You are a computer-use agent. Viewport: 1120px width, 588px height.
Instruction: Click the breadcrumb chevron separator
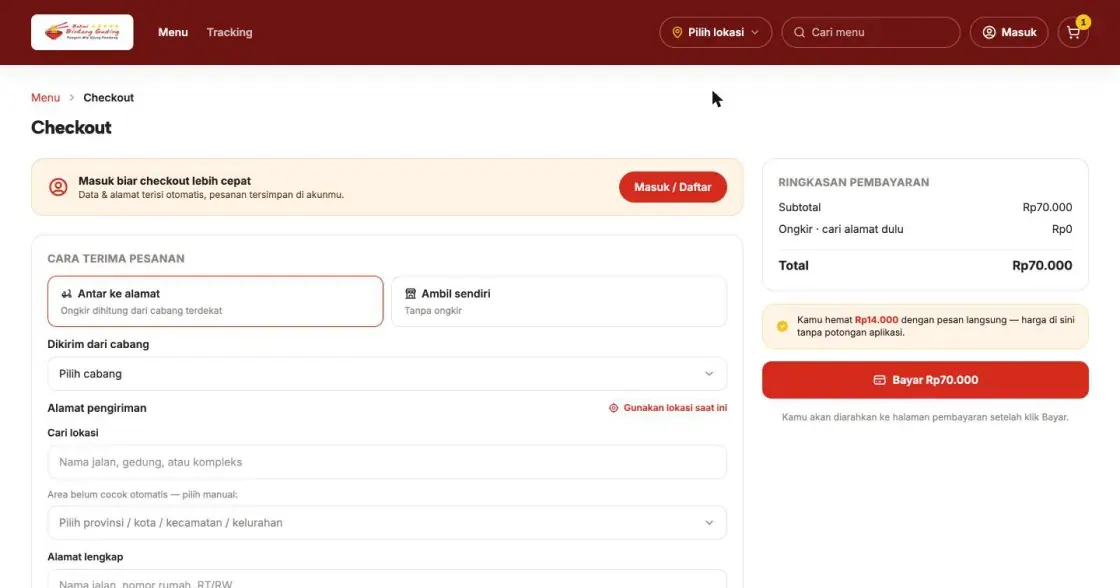[x=71, y=98]
